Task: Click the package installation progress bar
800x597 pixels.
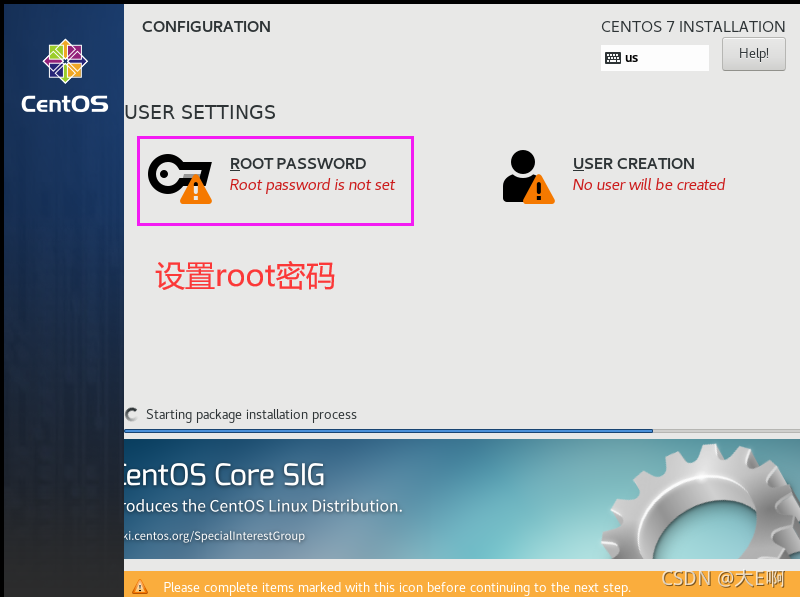Action: (x=462, y=431)
